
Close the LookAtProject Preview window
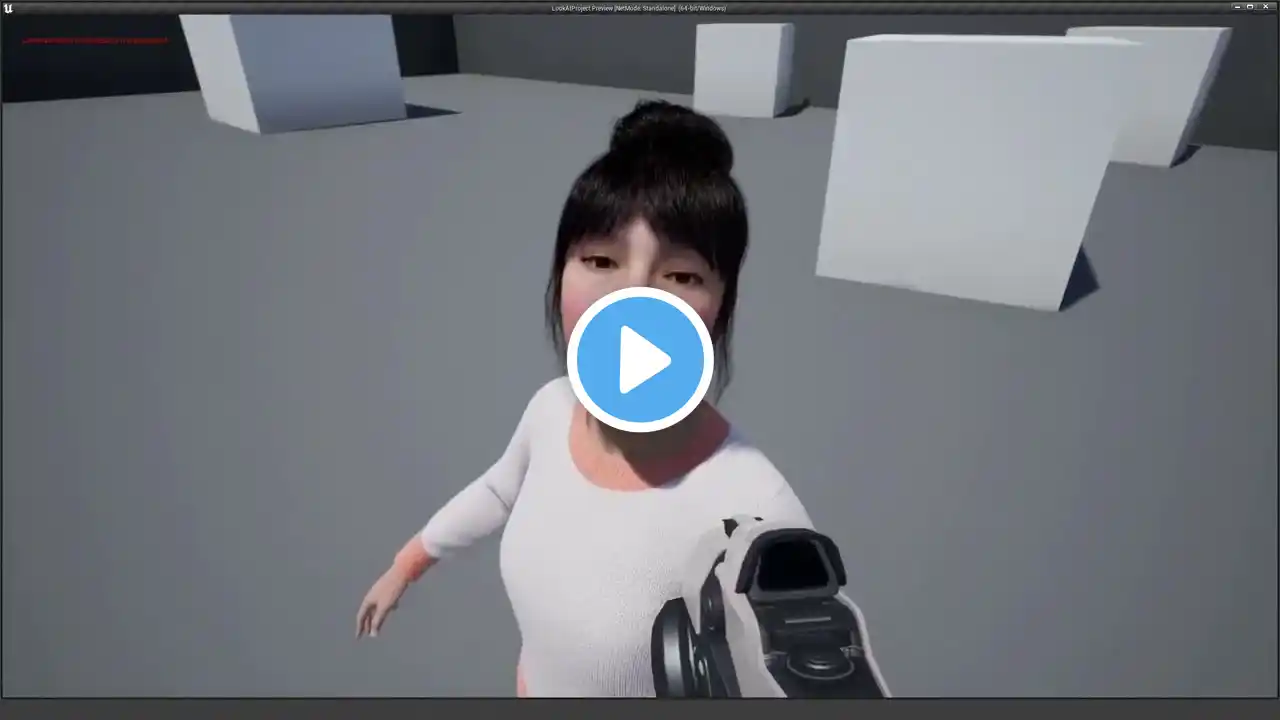pyautogui.click(x=1266, y=7)
